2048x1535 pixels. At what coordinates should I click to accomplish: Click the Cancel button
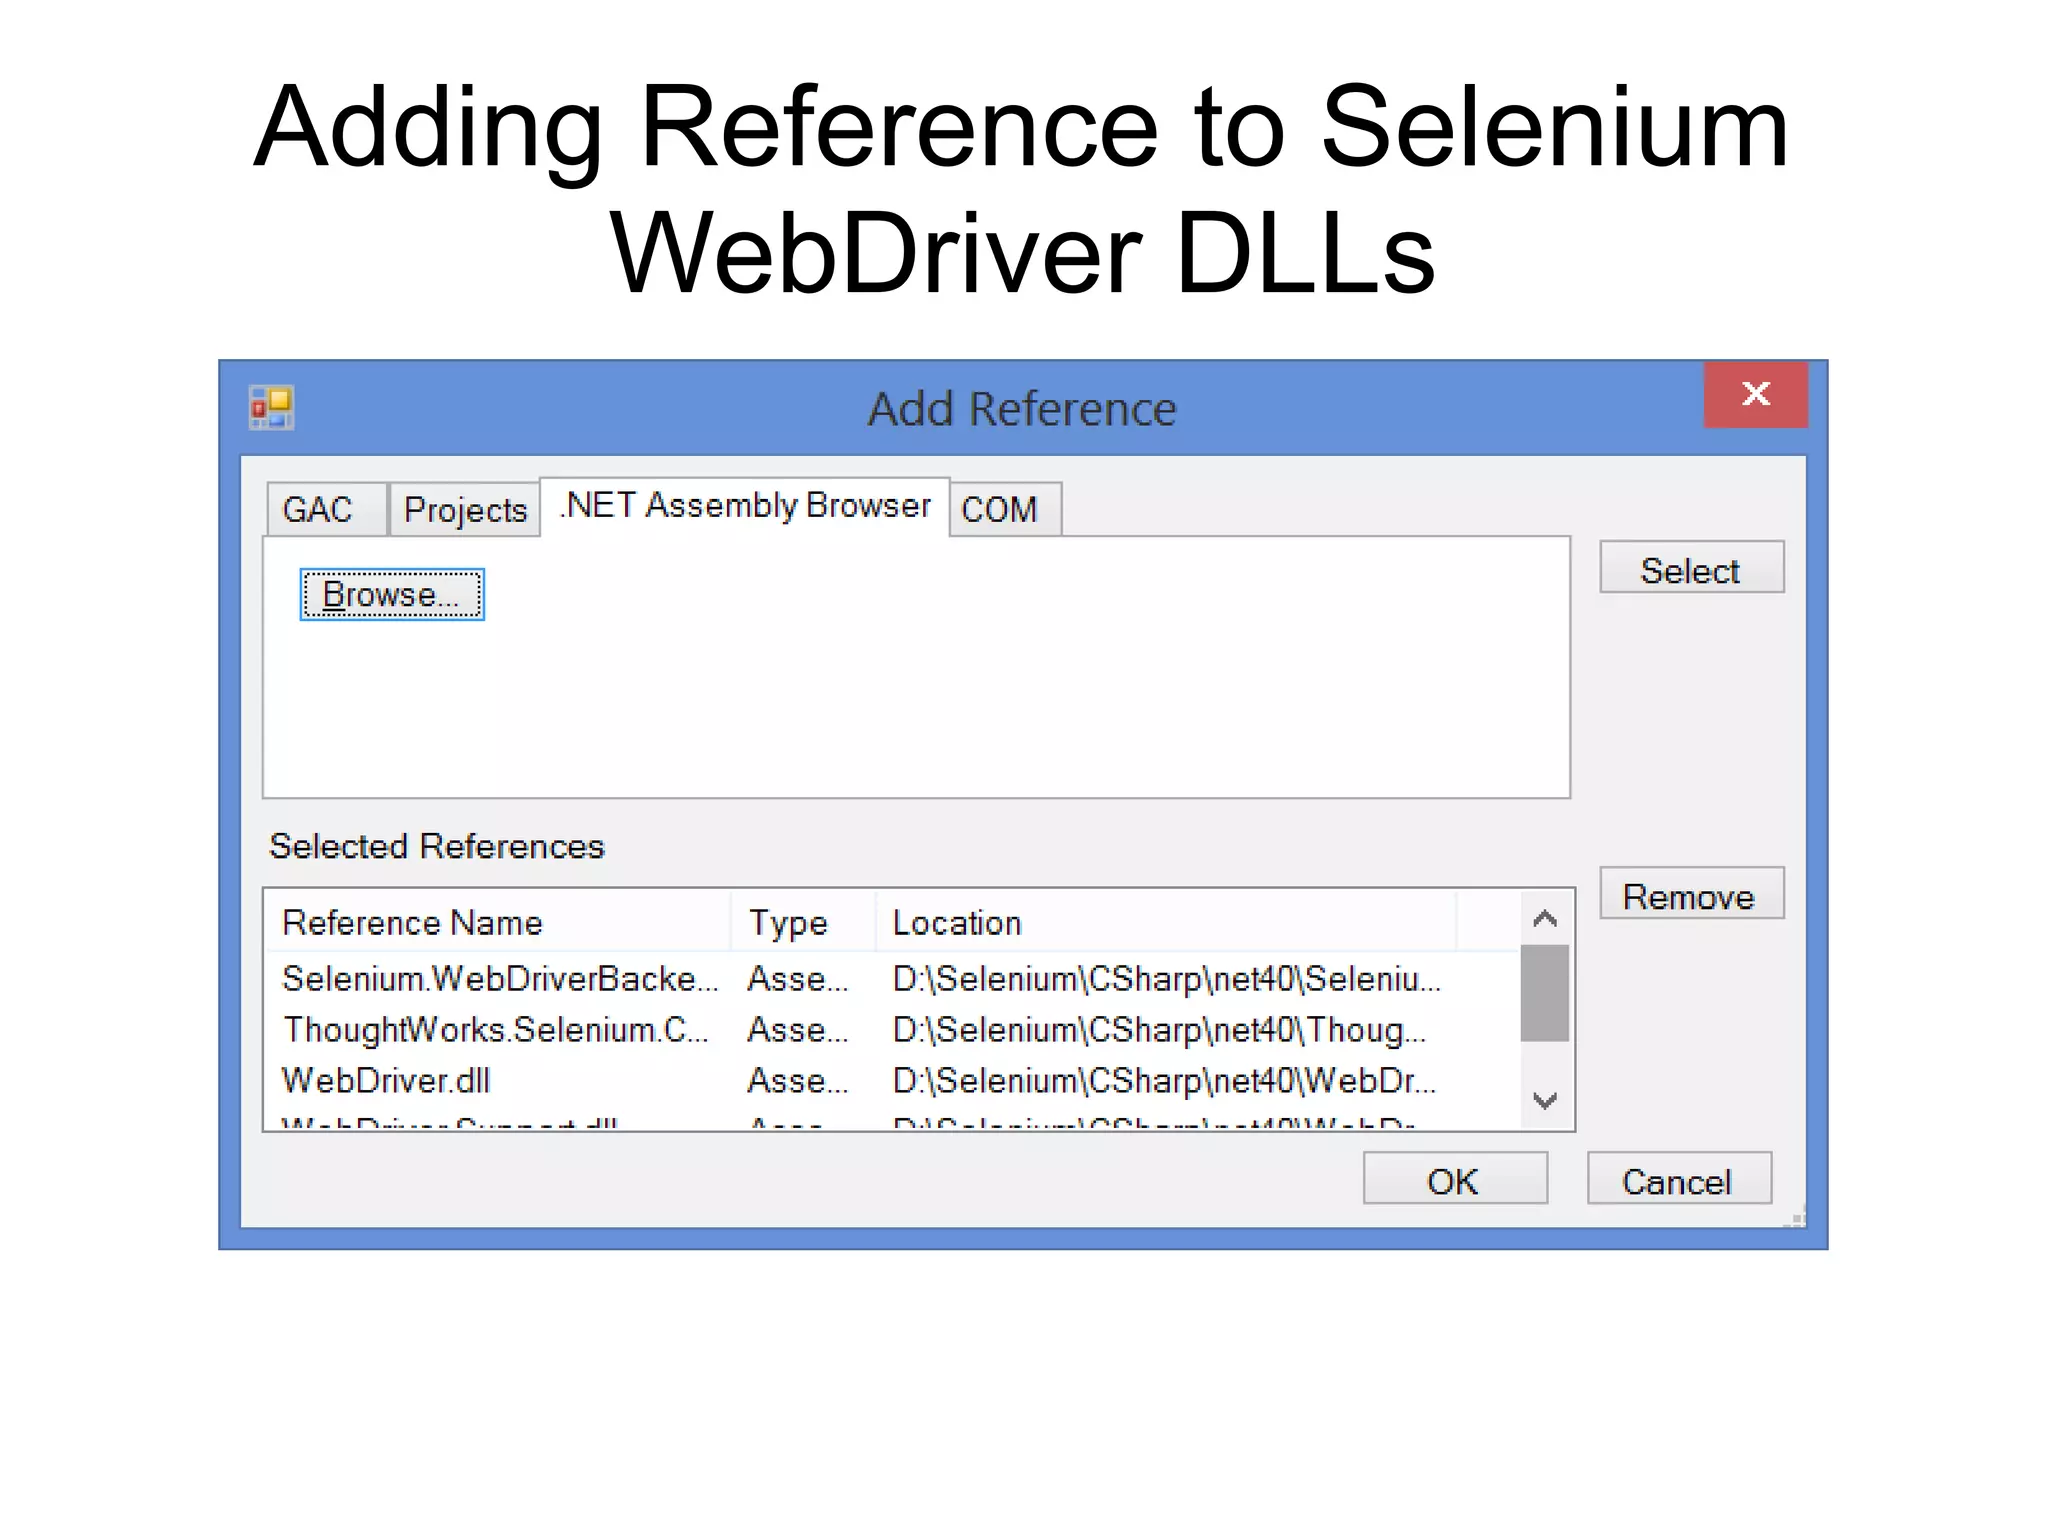(1679, 1179)
